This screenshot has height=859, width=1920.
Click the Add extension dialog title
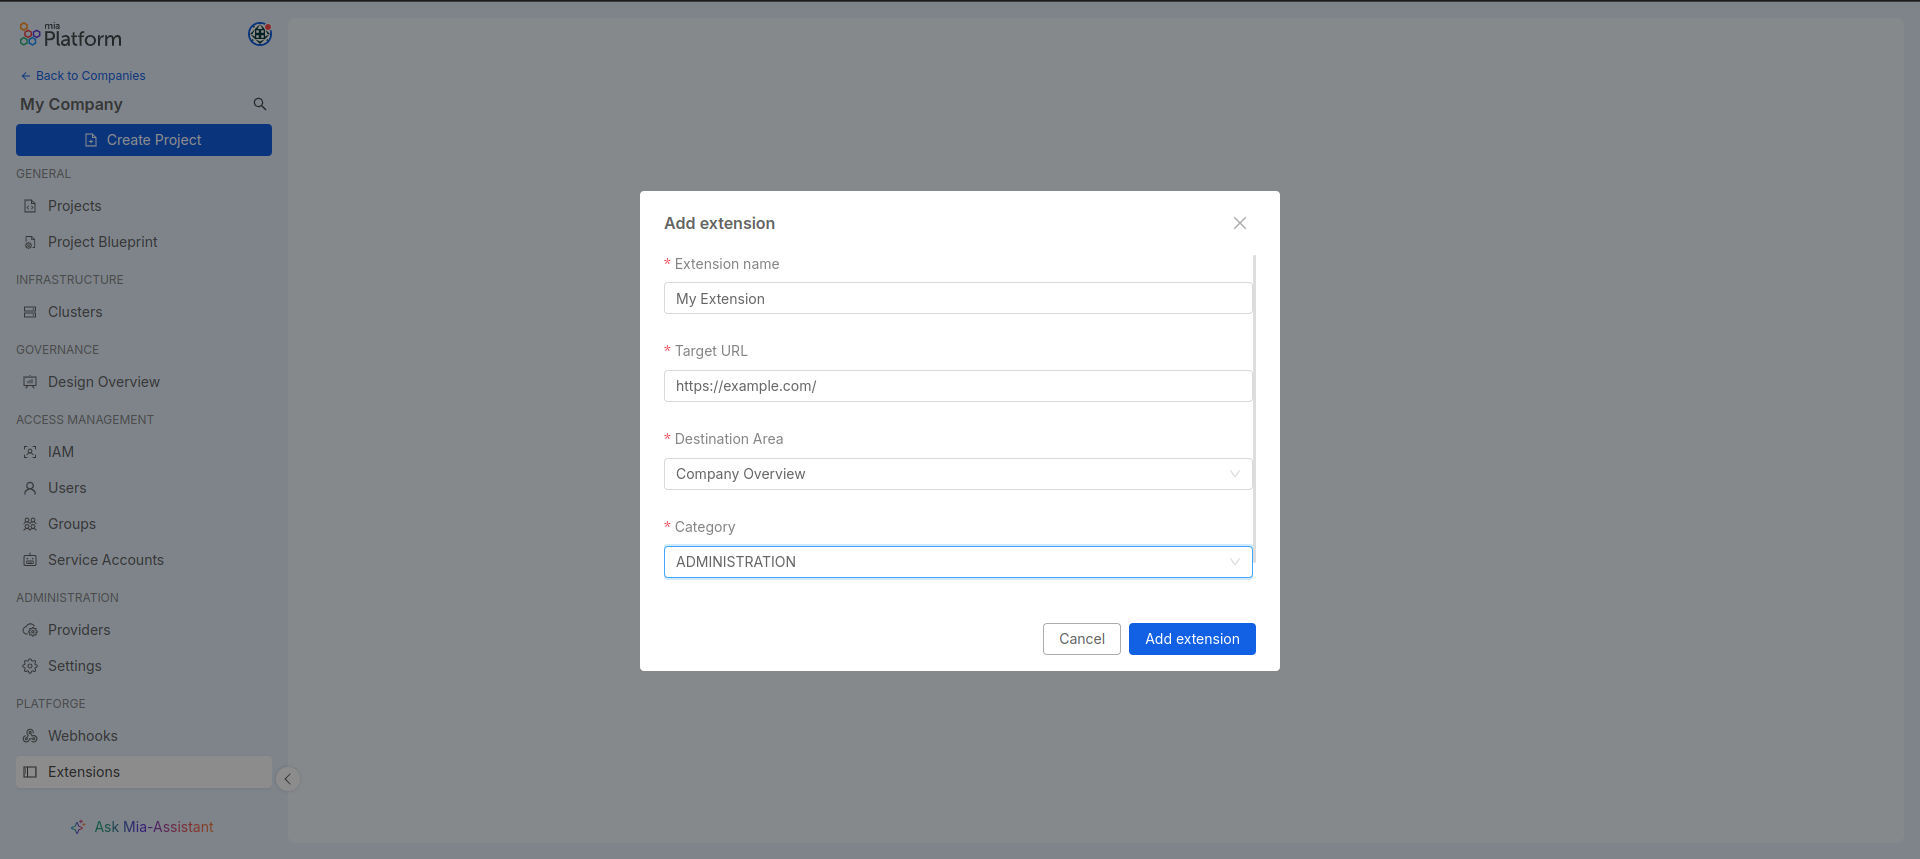720,223
